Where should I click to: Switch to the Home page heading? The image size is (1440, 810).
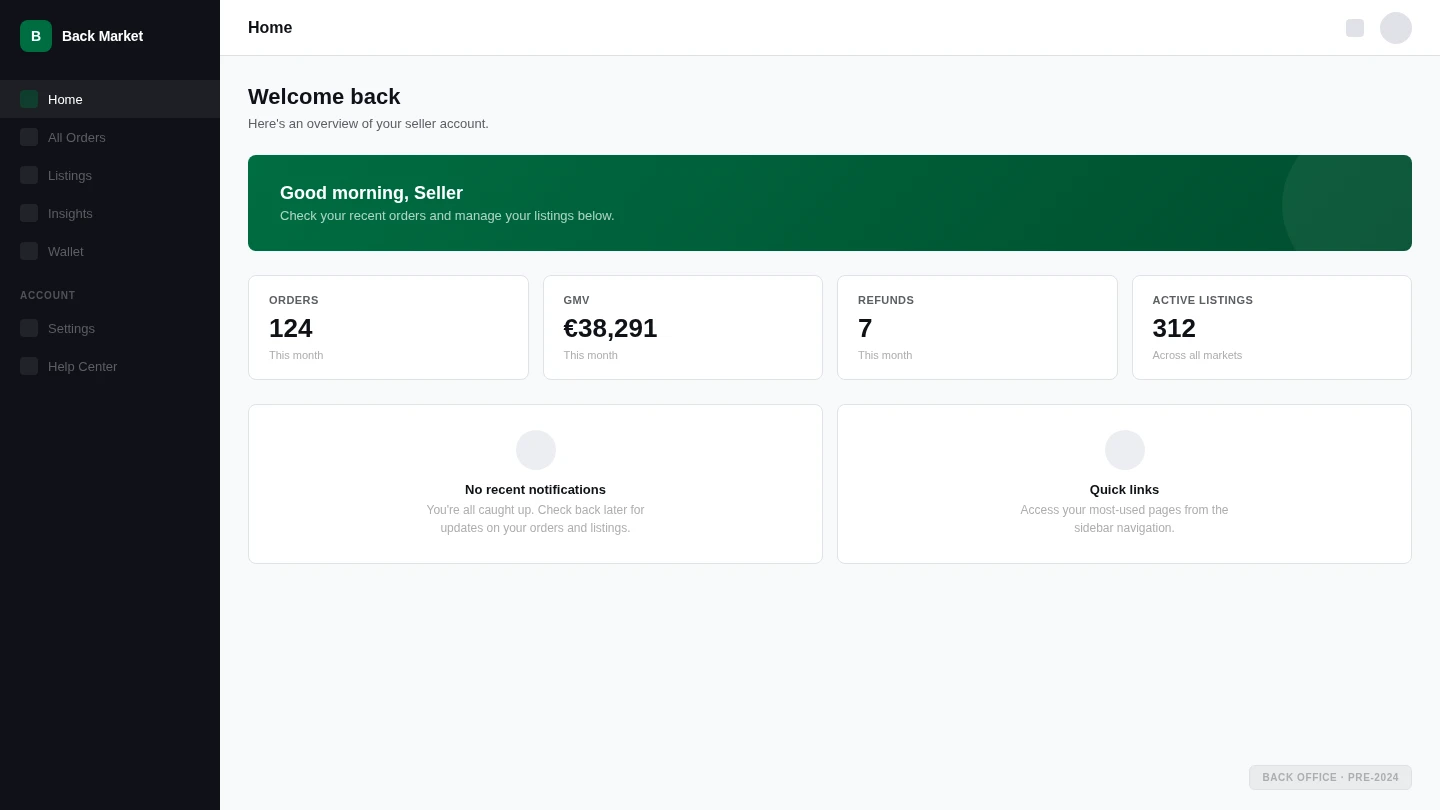pyautogui.click(x=270, y=28)
